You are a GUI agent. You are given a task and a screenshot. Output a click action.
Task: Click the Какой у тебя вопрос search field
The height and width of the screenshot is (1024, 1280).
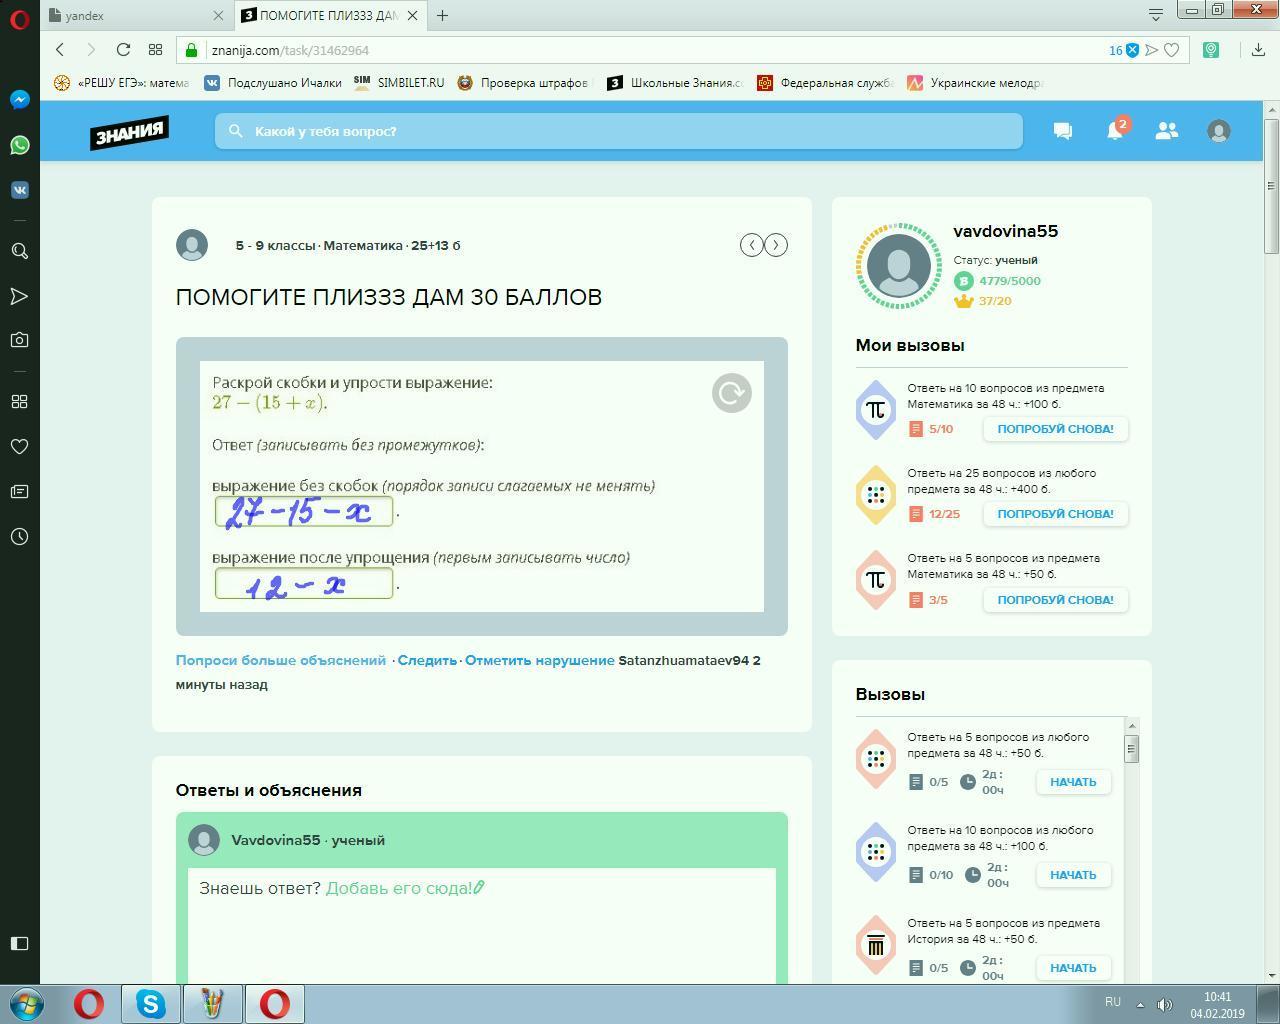pyautogui.click(x=618, y=131)
